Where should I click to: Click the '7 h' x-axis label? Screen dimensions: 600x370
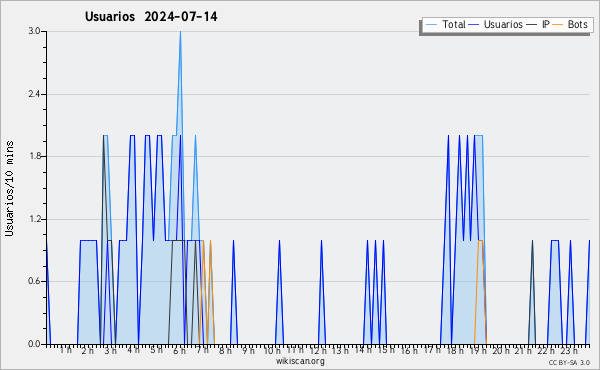[202, 350]
